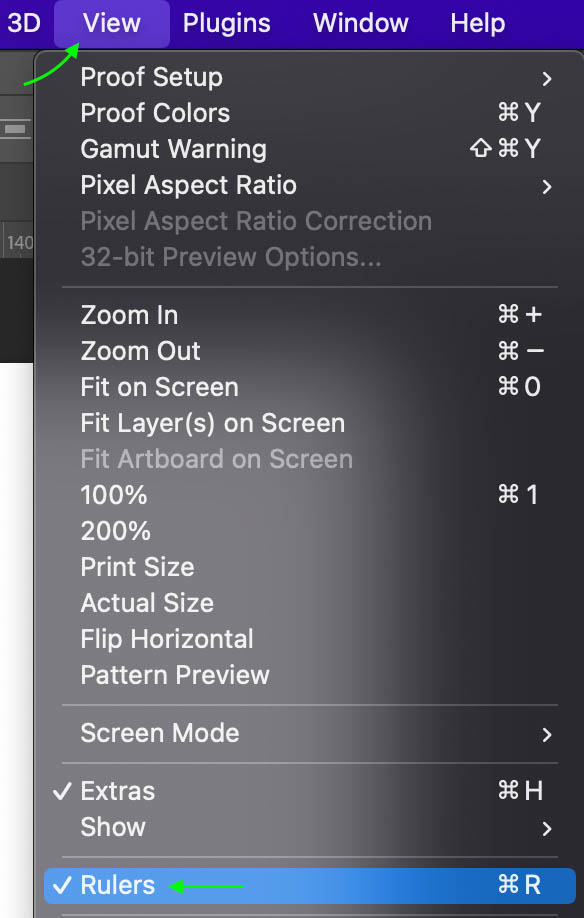584x918 pixels.
Task: Toggle Extras off
Action: pos(117,791)
